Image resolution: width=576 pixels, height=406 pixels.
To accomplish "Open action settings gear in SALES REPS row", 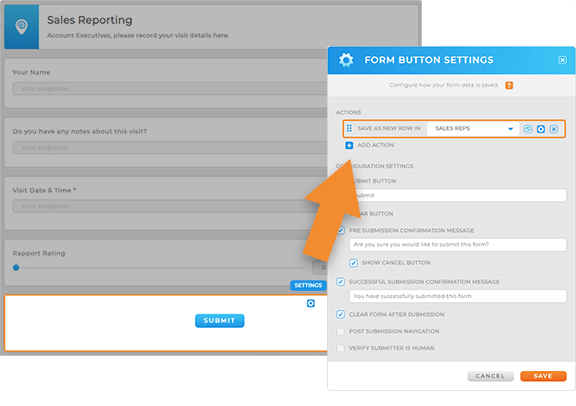I will pyautogui.click(x=541, y=129).
